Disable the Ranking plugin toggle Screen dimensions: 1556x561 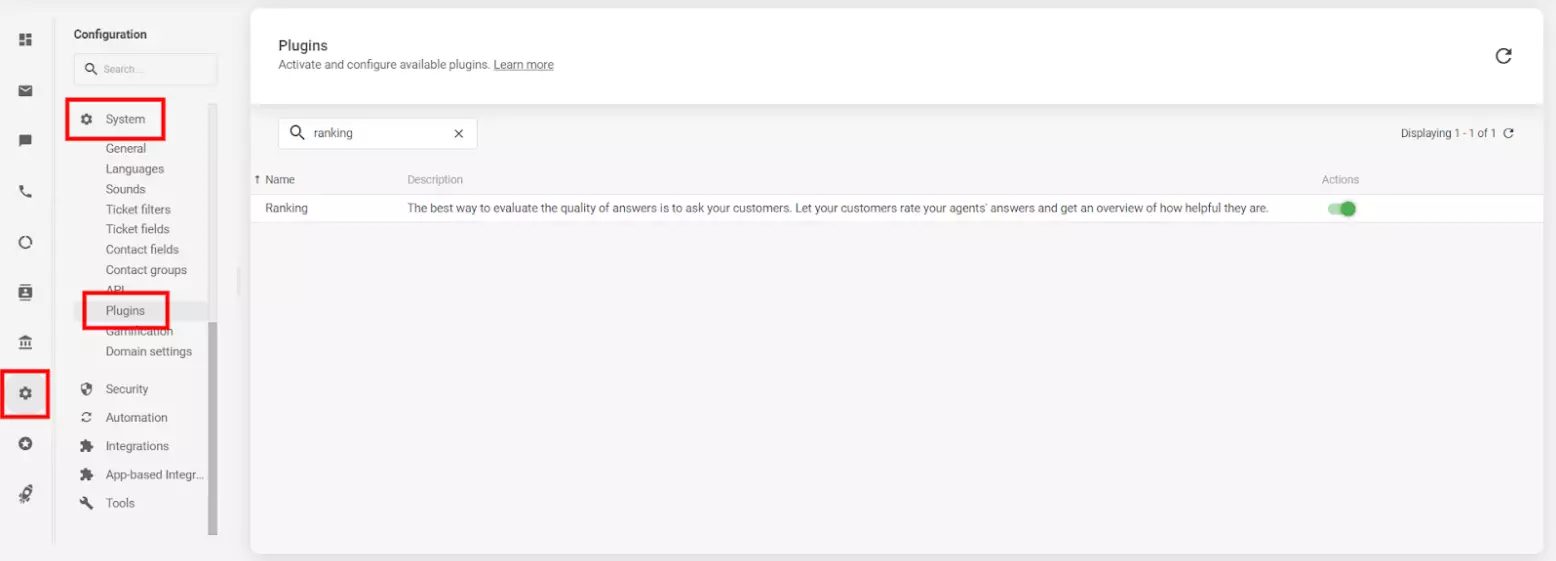click(x=1341, y=209)
